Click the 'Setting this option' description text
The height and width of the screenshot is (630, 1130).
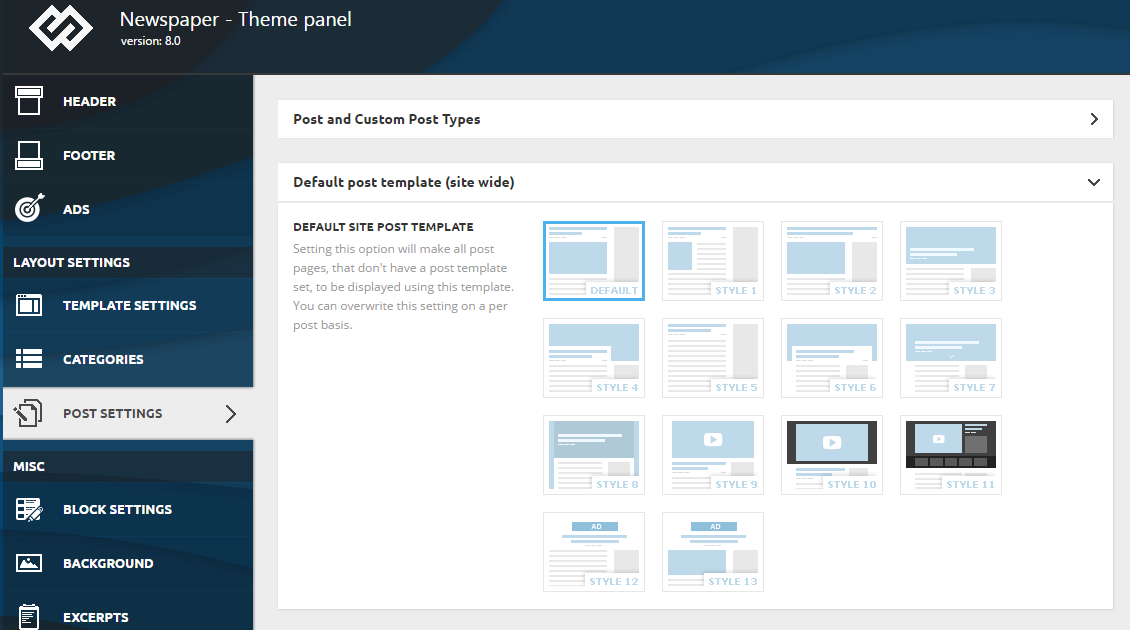pyautogui.click(x=404, y=287)
